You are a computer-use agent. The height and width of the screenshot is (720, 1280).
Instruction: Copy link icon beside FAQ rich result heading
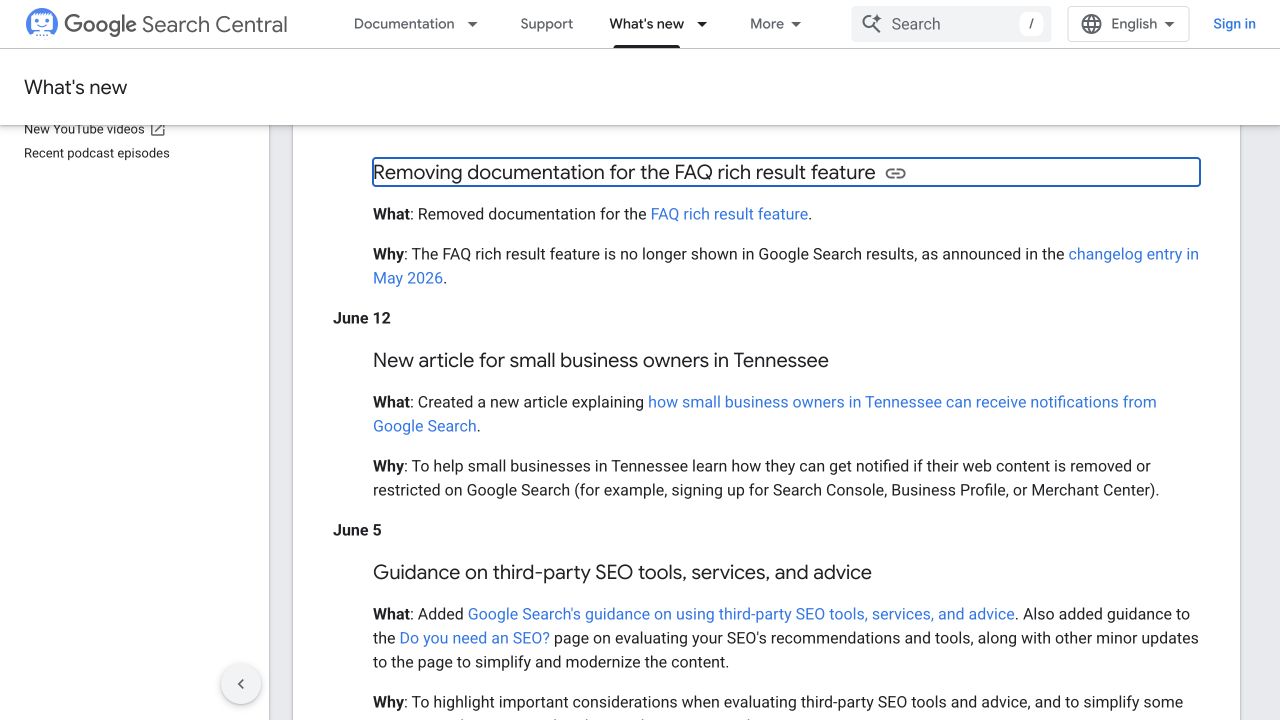pyautogui.click(x=896, y=173)
